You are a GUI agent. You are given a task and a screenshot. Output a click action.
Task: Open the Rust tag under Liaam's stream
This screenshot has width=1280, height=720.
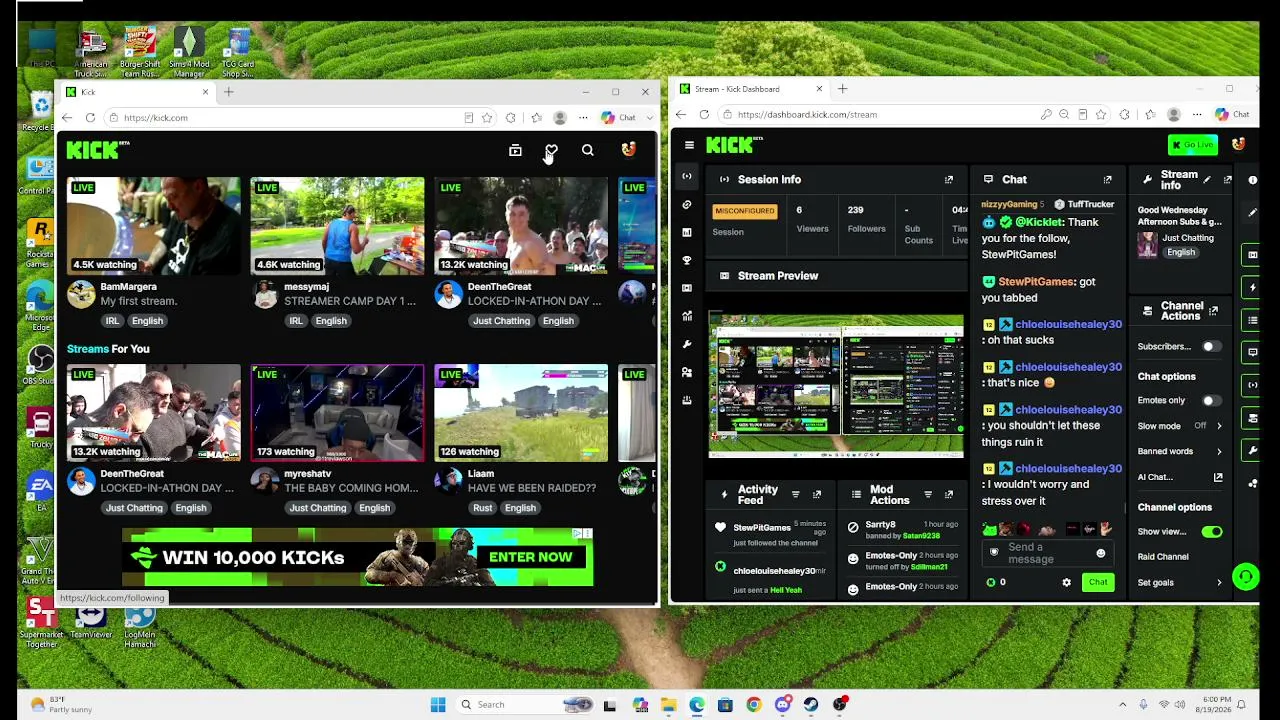pyautogui.click(x=482, y=508)
